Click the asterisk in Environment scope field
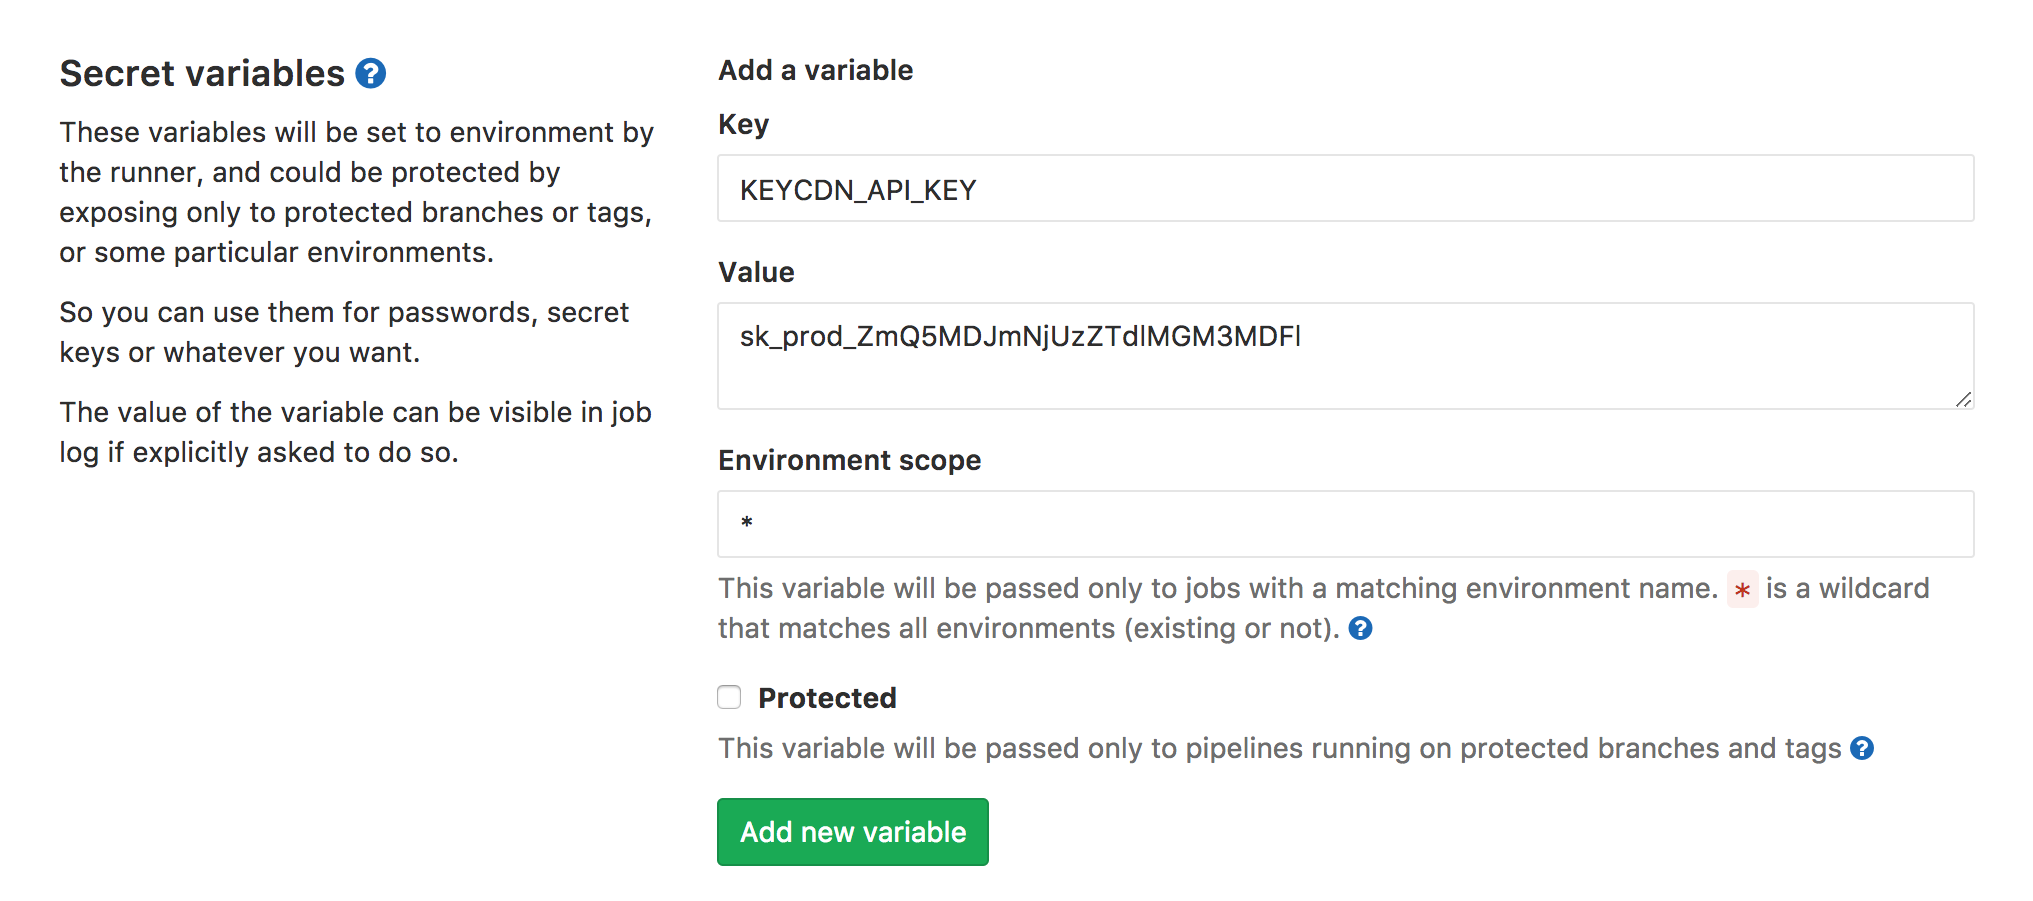The image size is (2033, 901). click(747, 523)
